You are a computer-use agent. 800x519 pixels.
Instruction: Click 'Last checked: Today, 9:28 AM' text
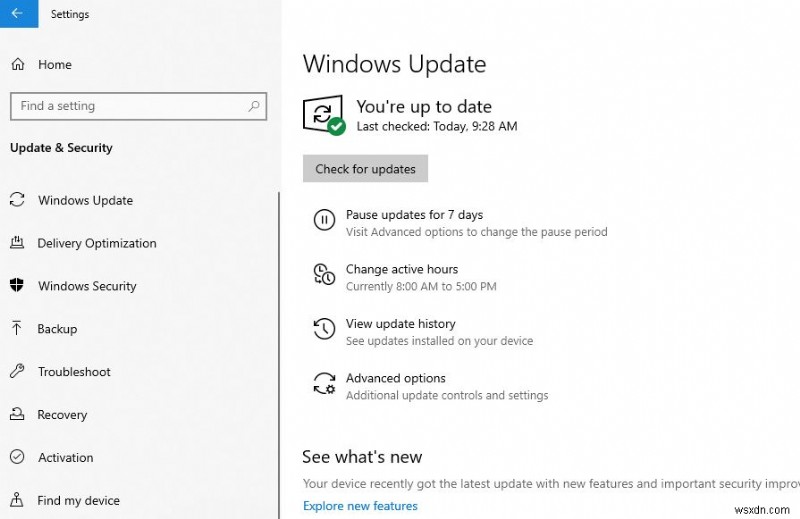click(437, 127)
